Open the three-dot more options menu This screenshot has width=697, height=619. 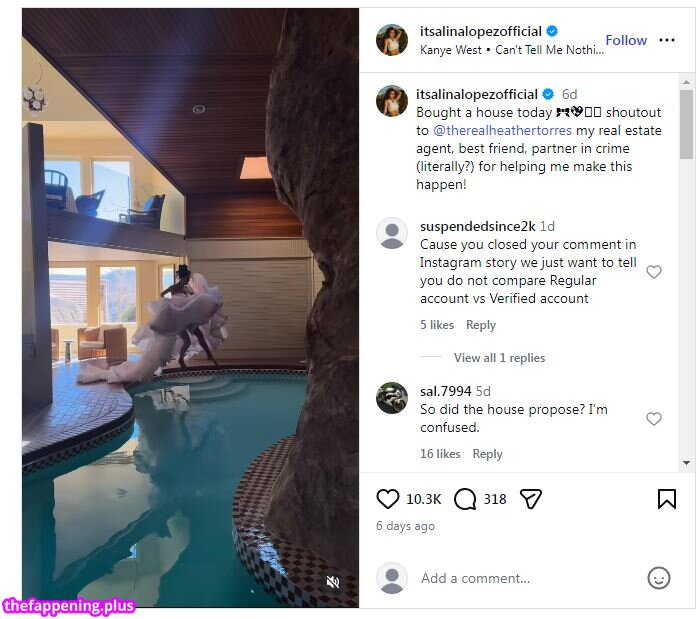(x=667, y=40)
